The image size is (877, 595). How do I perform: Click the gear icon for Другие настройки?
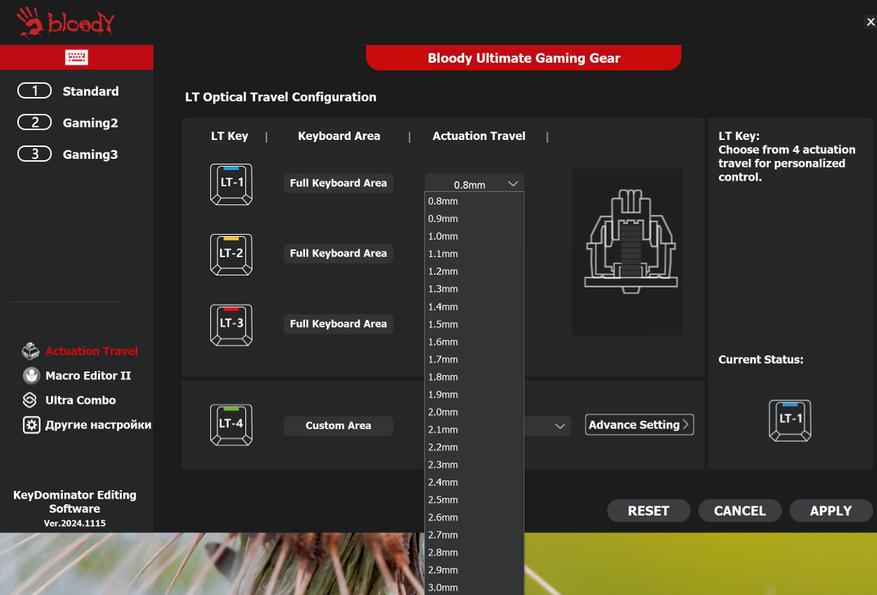coord(31,425)
